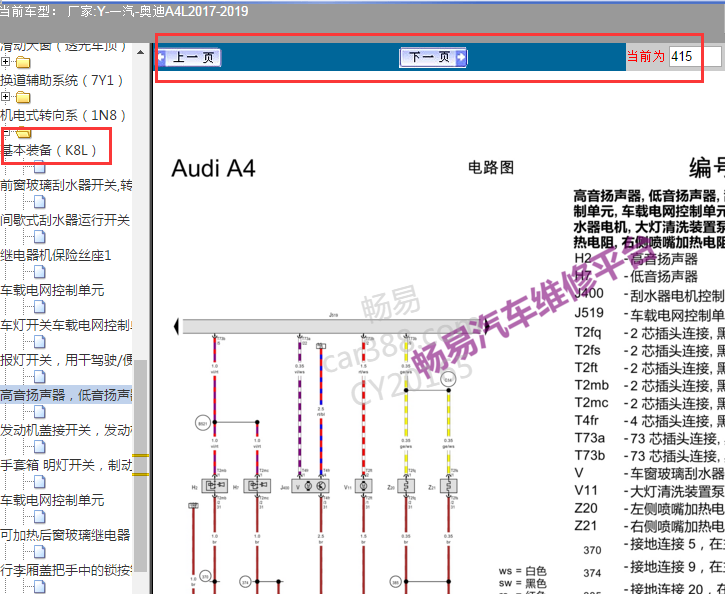Click legend row H2 高音扬声器

pyautogui.click(x=636, y=258)
